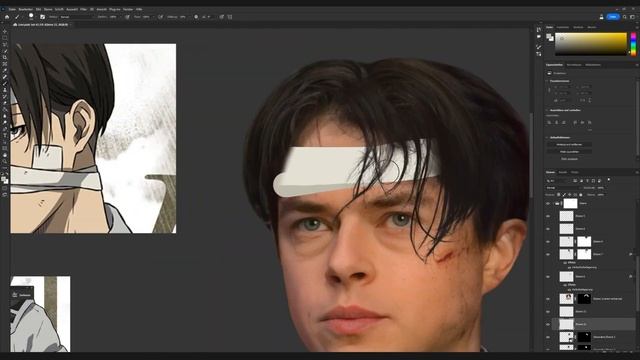
Task: Open the layer filter kind dropdown
Action: point(557,180)
